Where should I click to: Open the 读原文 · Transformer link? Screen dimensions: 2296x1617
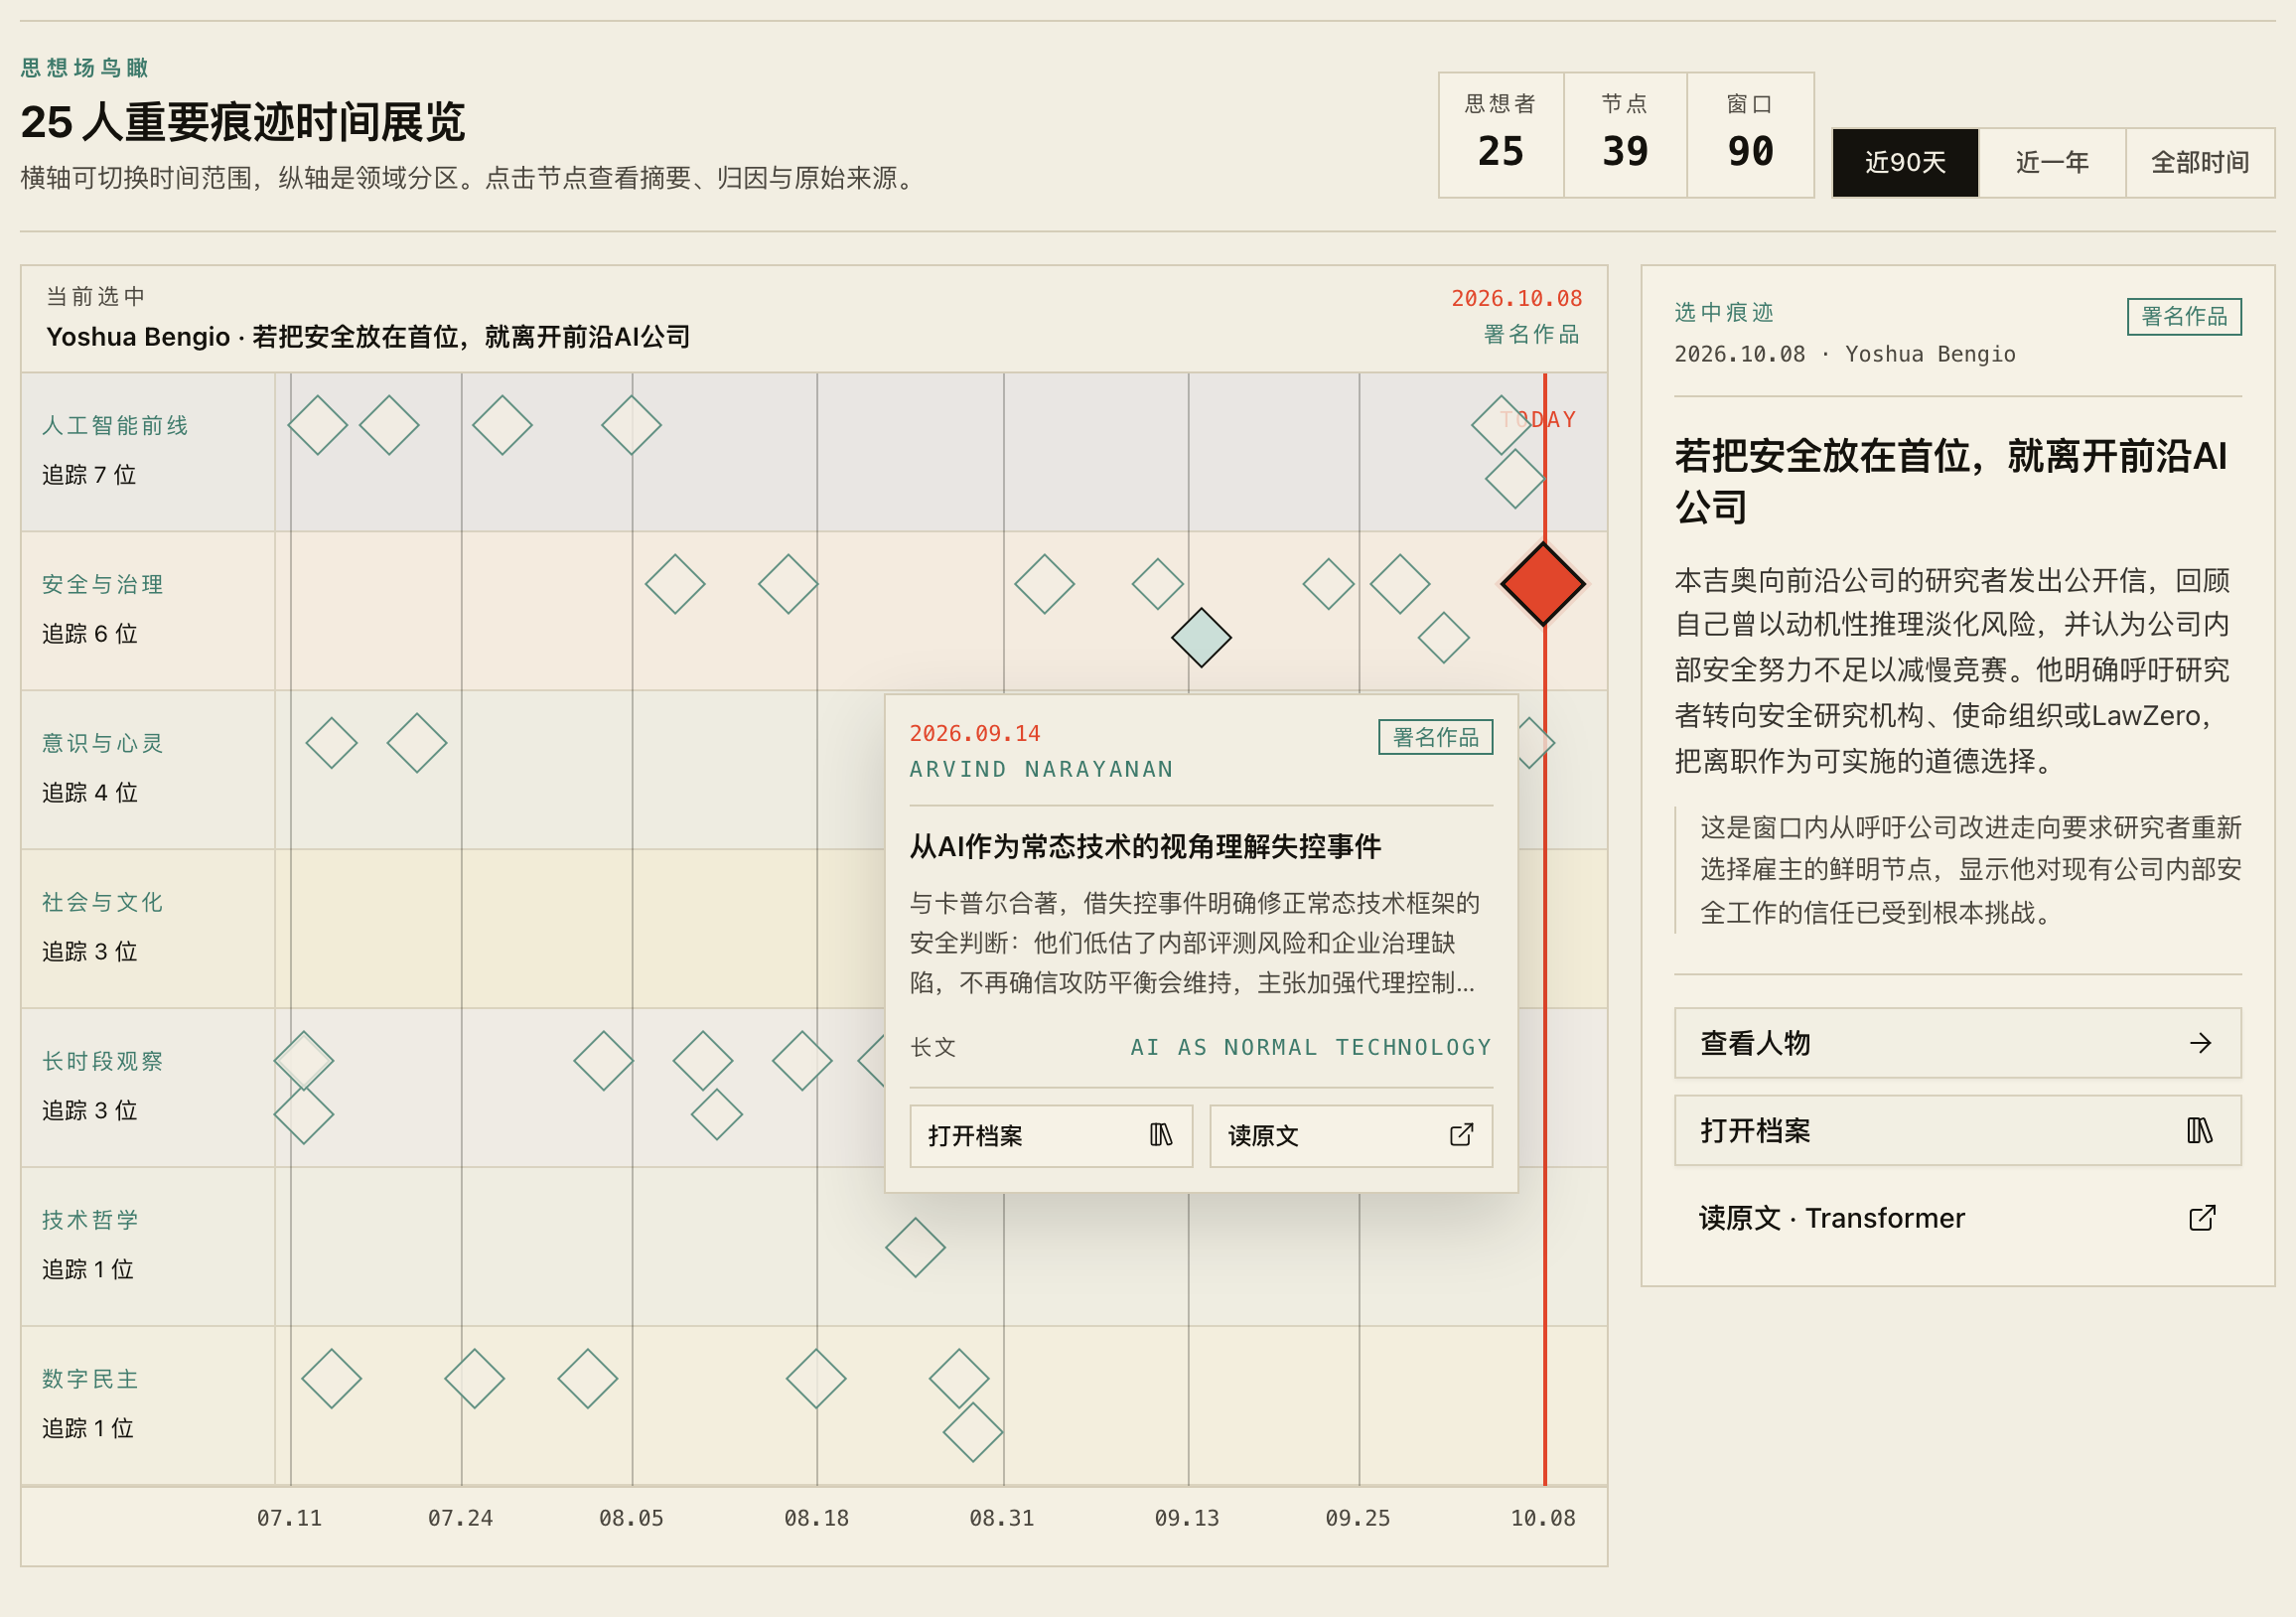(x=1957, y=1218)
